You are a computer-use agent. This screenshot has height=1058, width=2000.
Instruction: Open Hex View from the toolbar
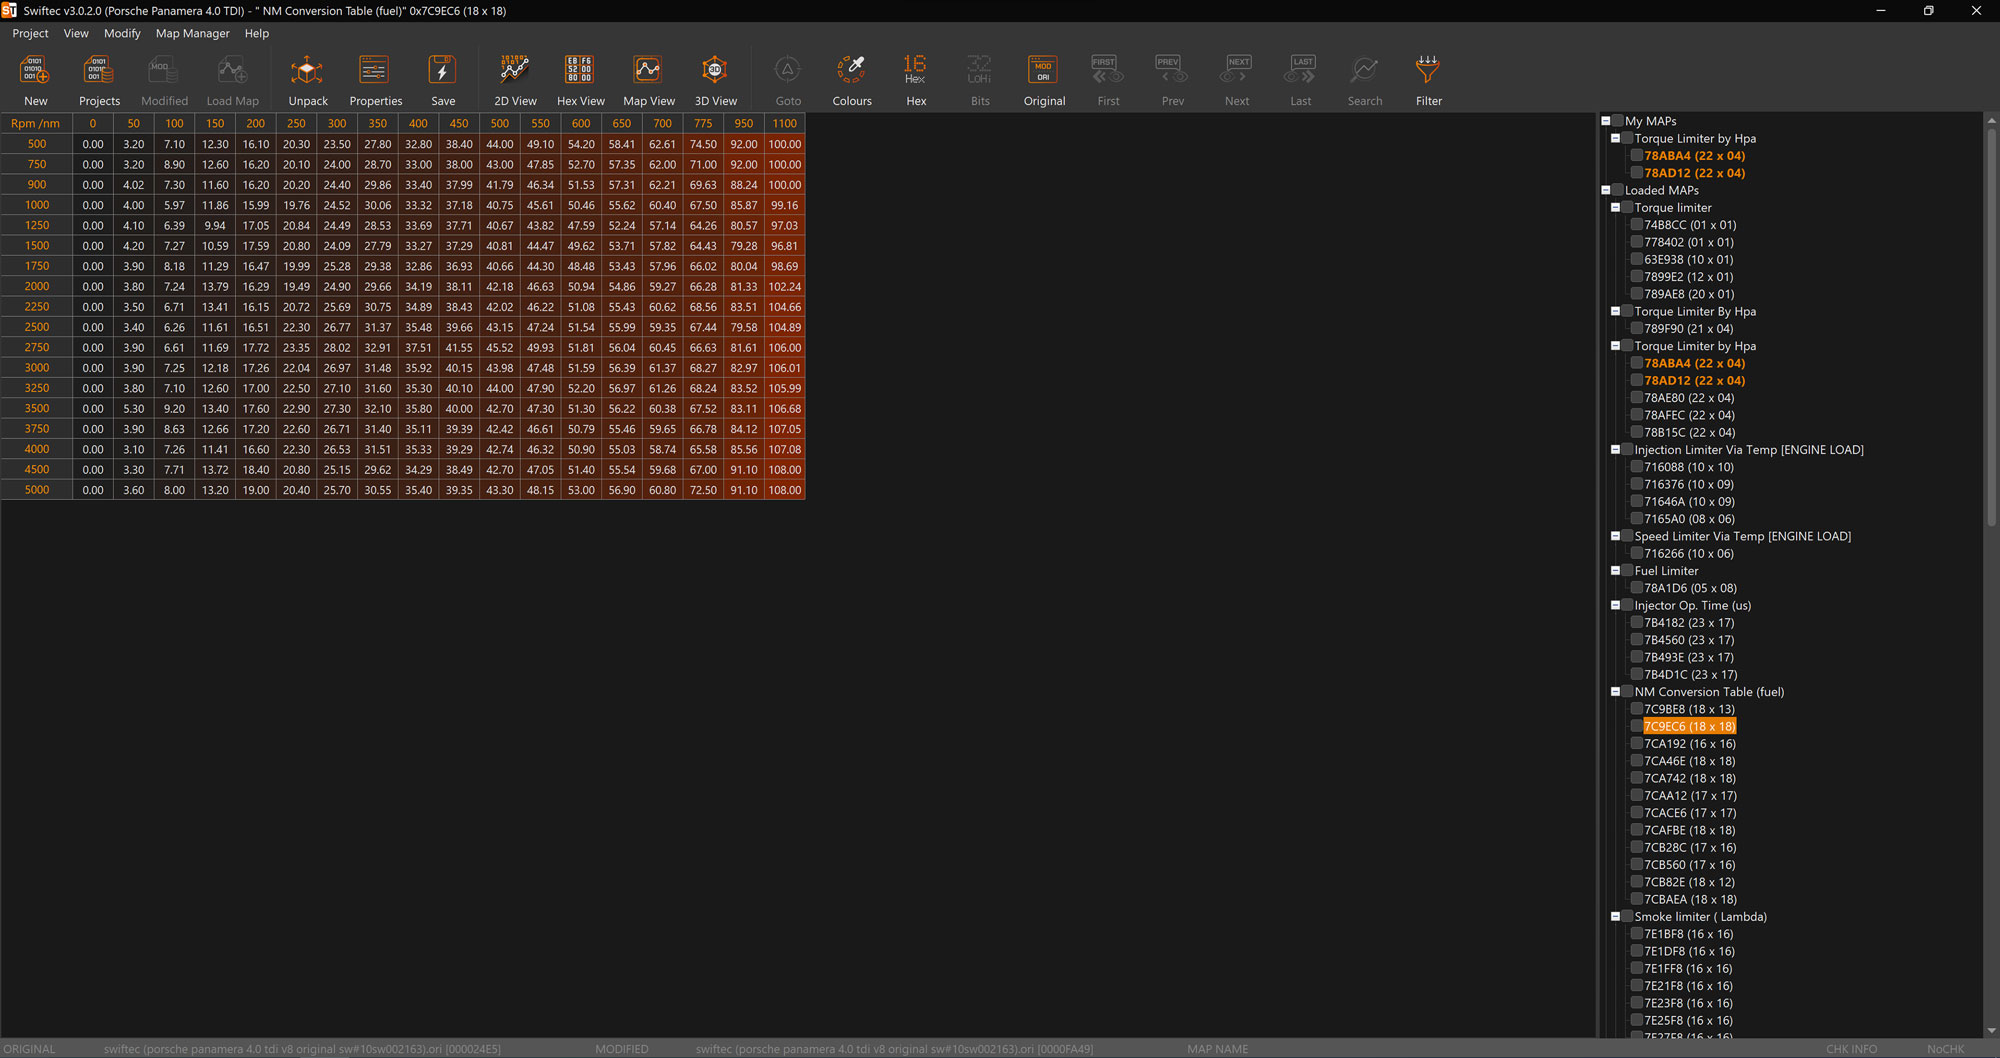click(580, 71)
